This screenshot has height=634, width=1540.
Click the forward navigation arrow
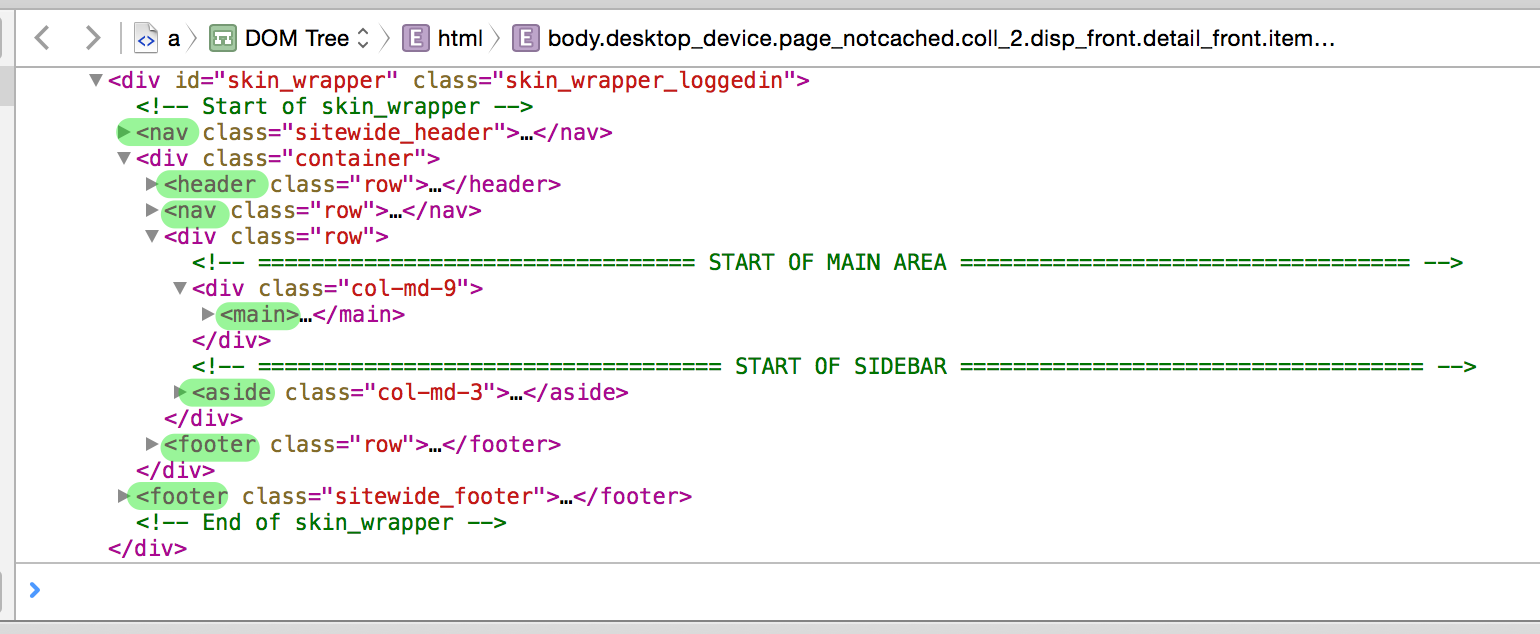pyautogui.click(x=91, y=37)
